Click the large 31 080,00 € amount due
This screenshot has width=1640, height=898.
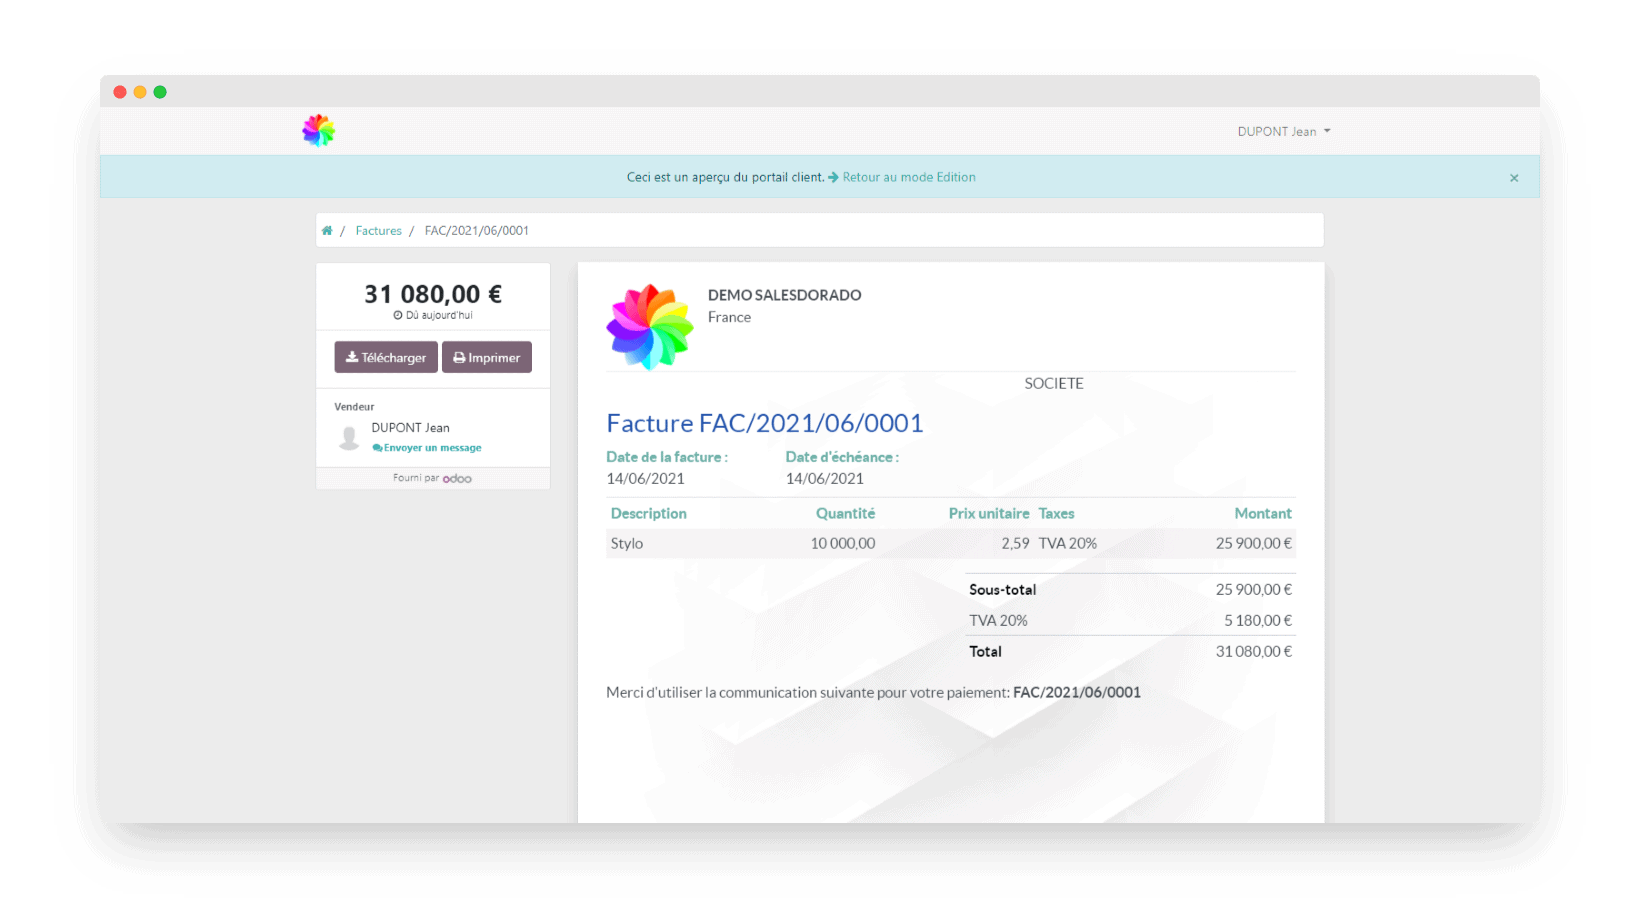(x=433, y=294)
